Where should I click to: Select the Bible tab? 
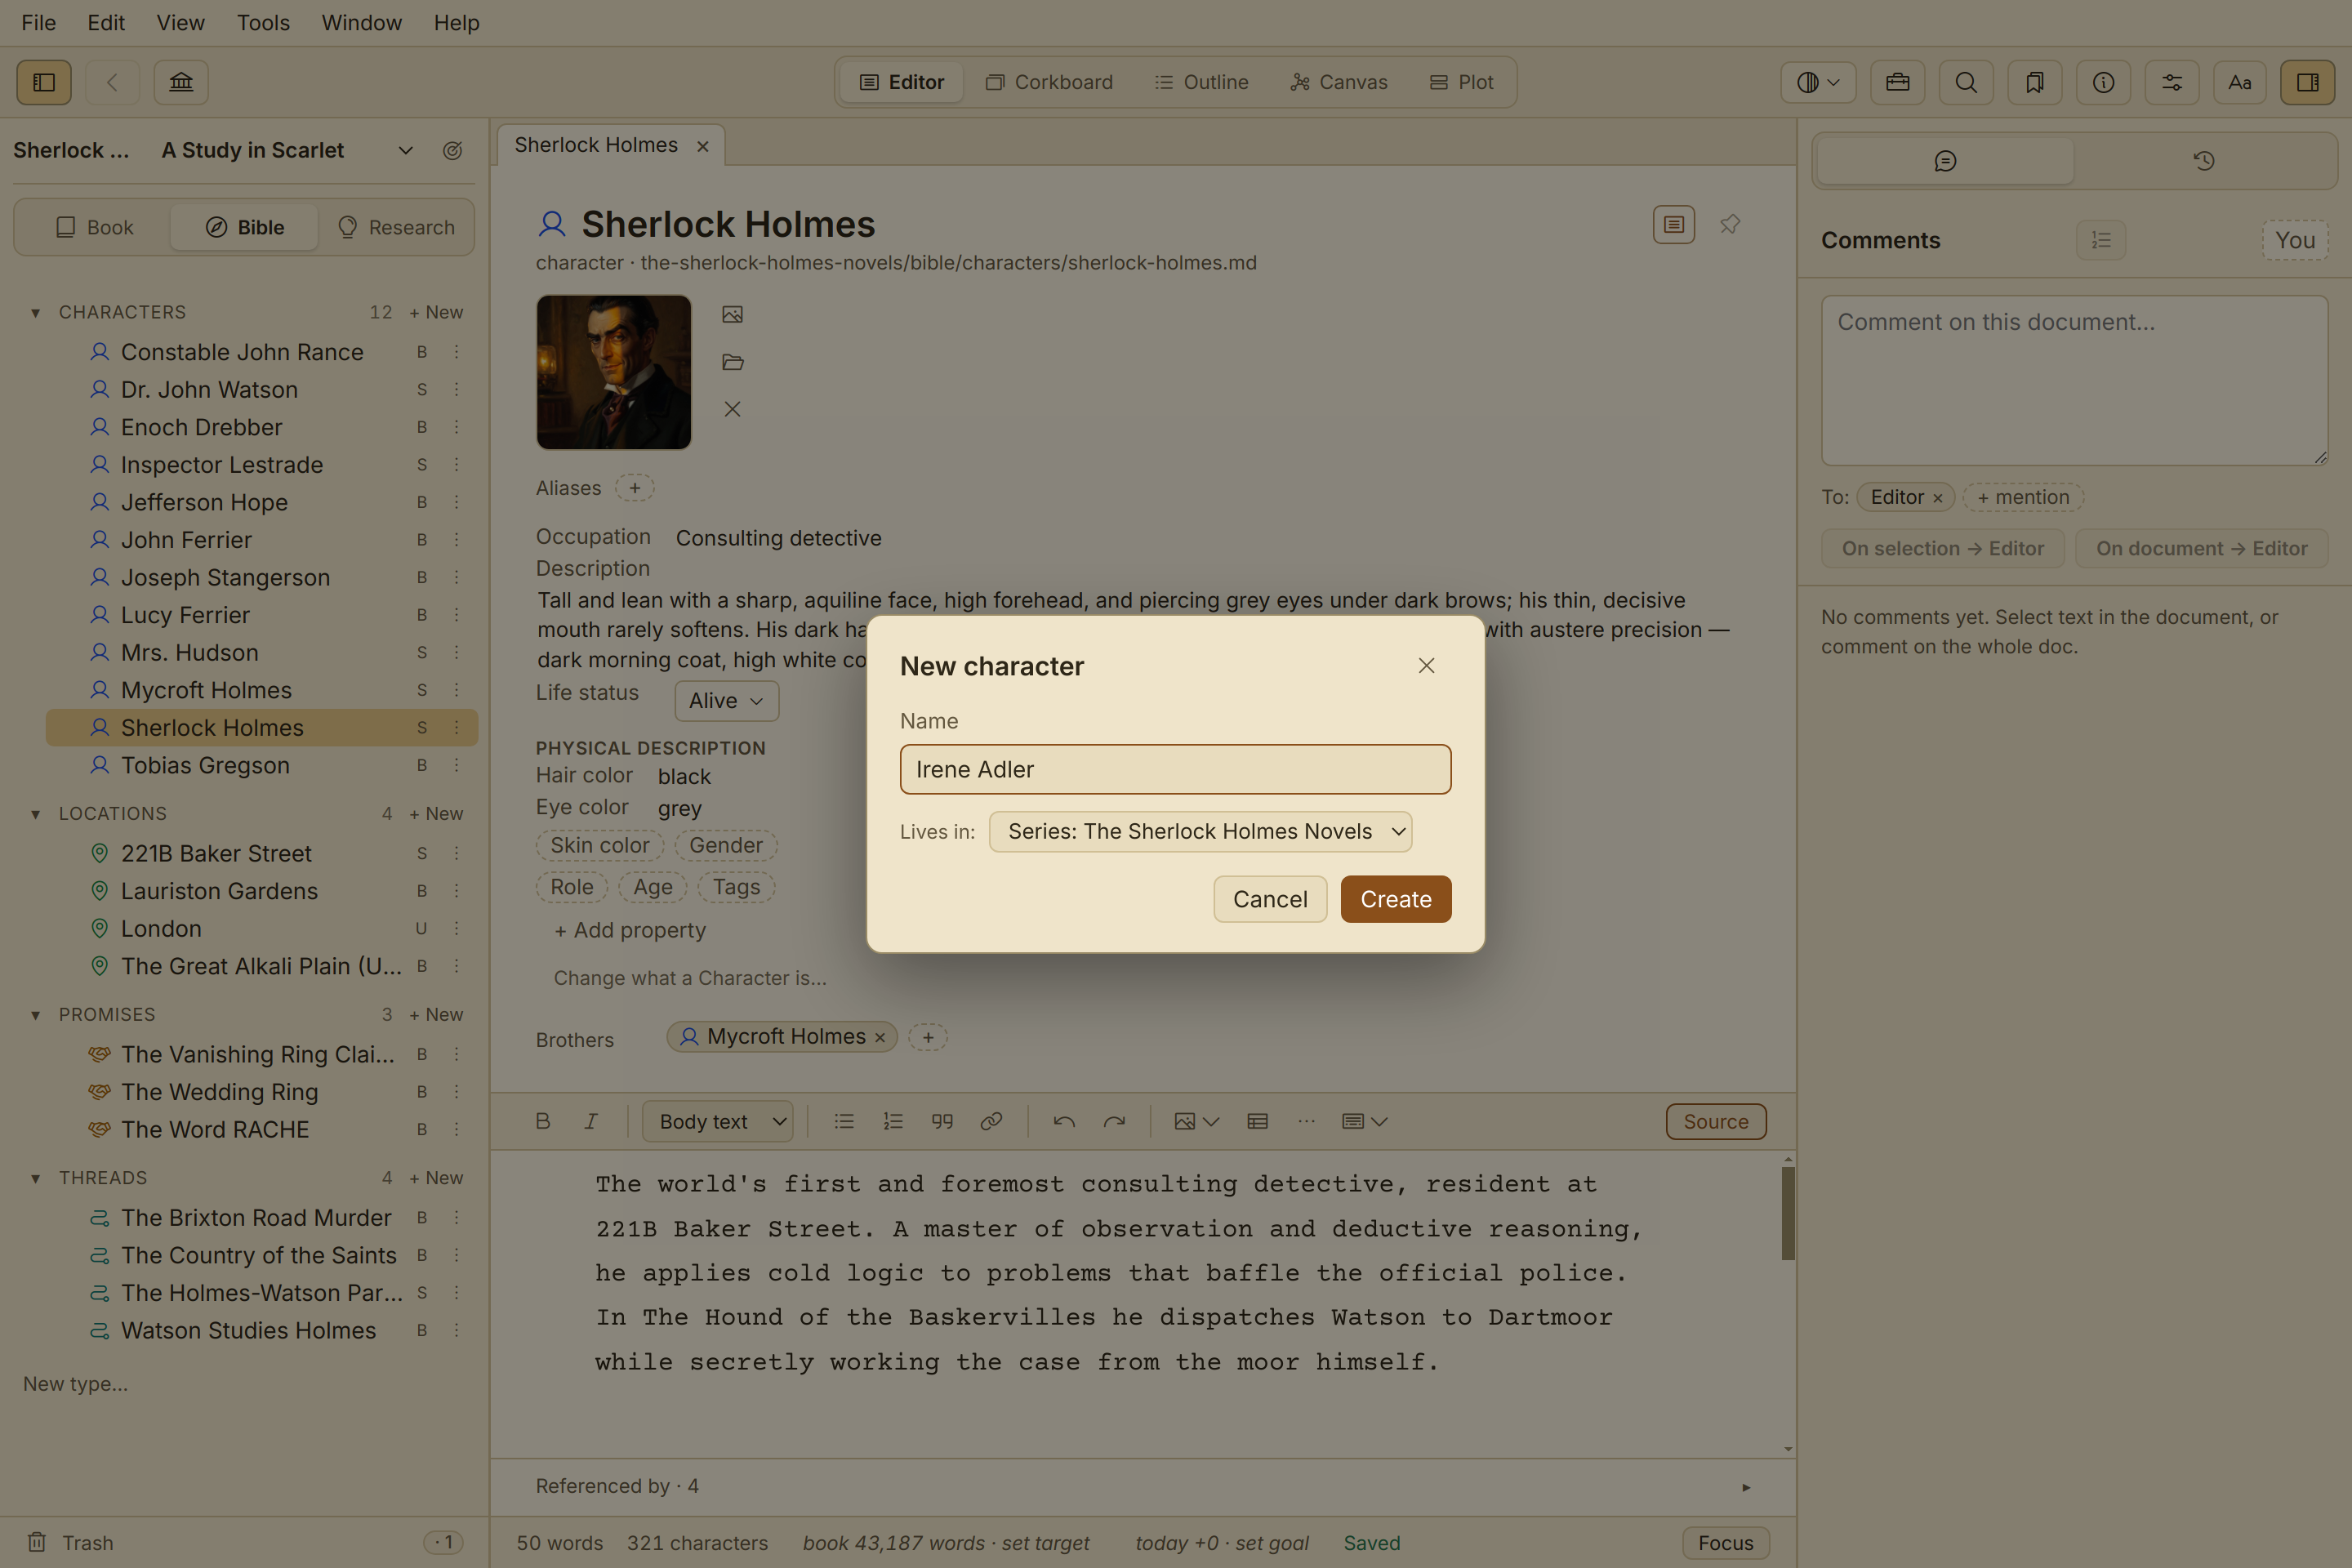245,227
